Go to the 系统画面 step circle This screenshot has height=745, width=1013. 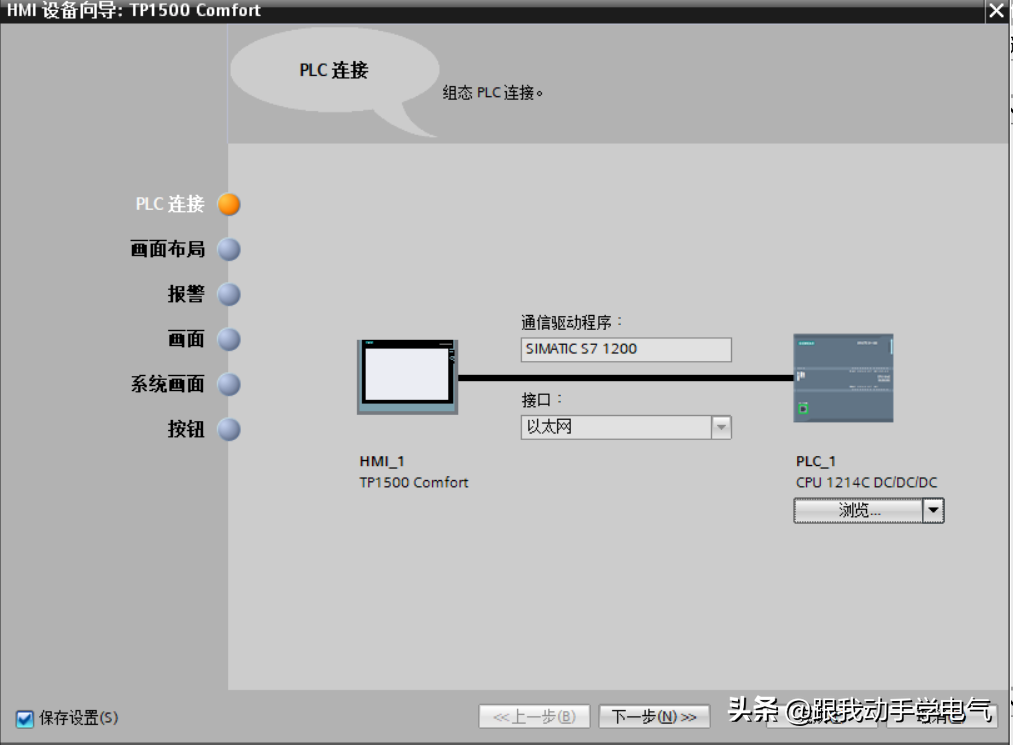[229, 384]
